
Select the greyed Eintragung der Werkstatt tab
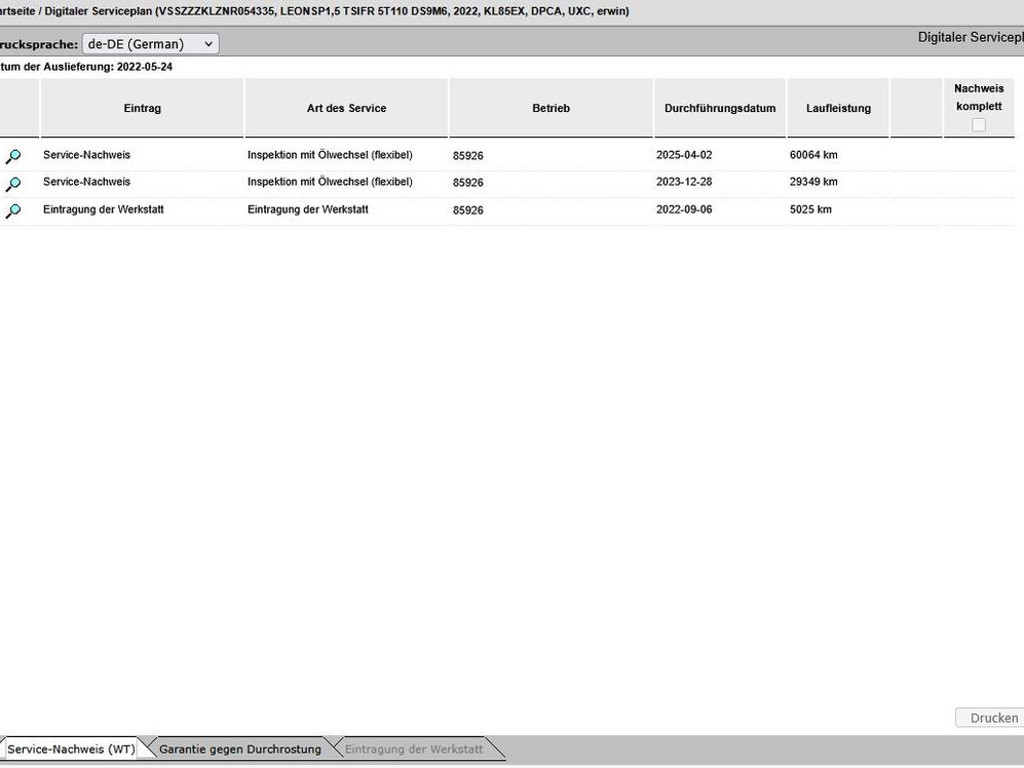[414, 749]
